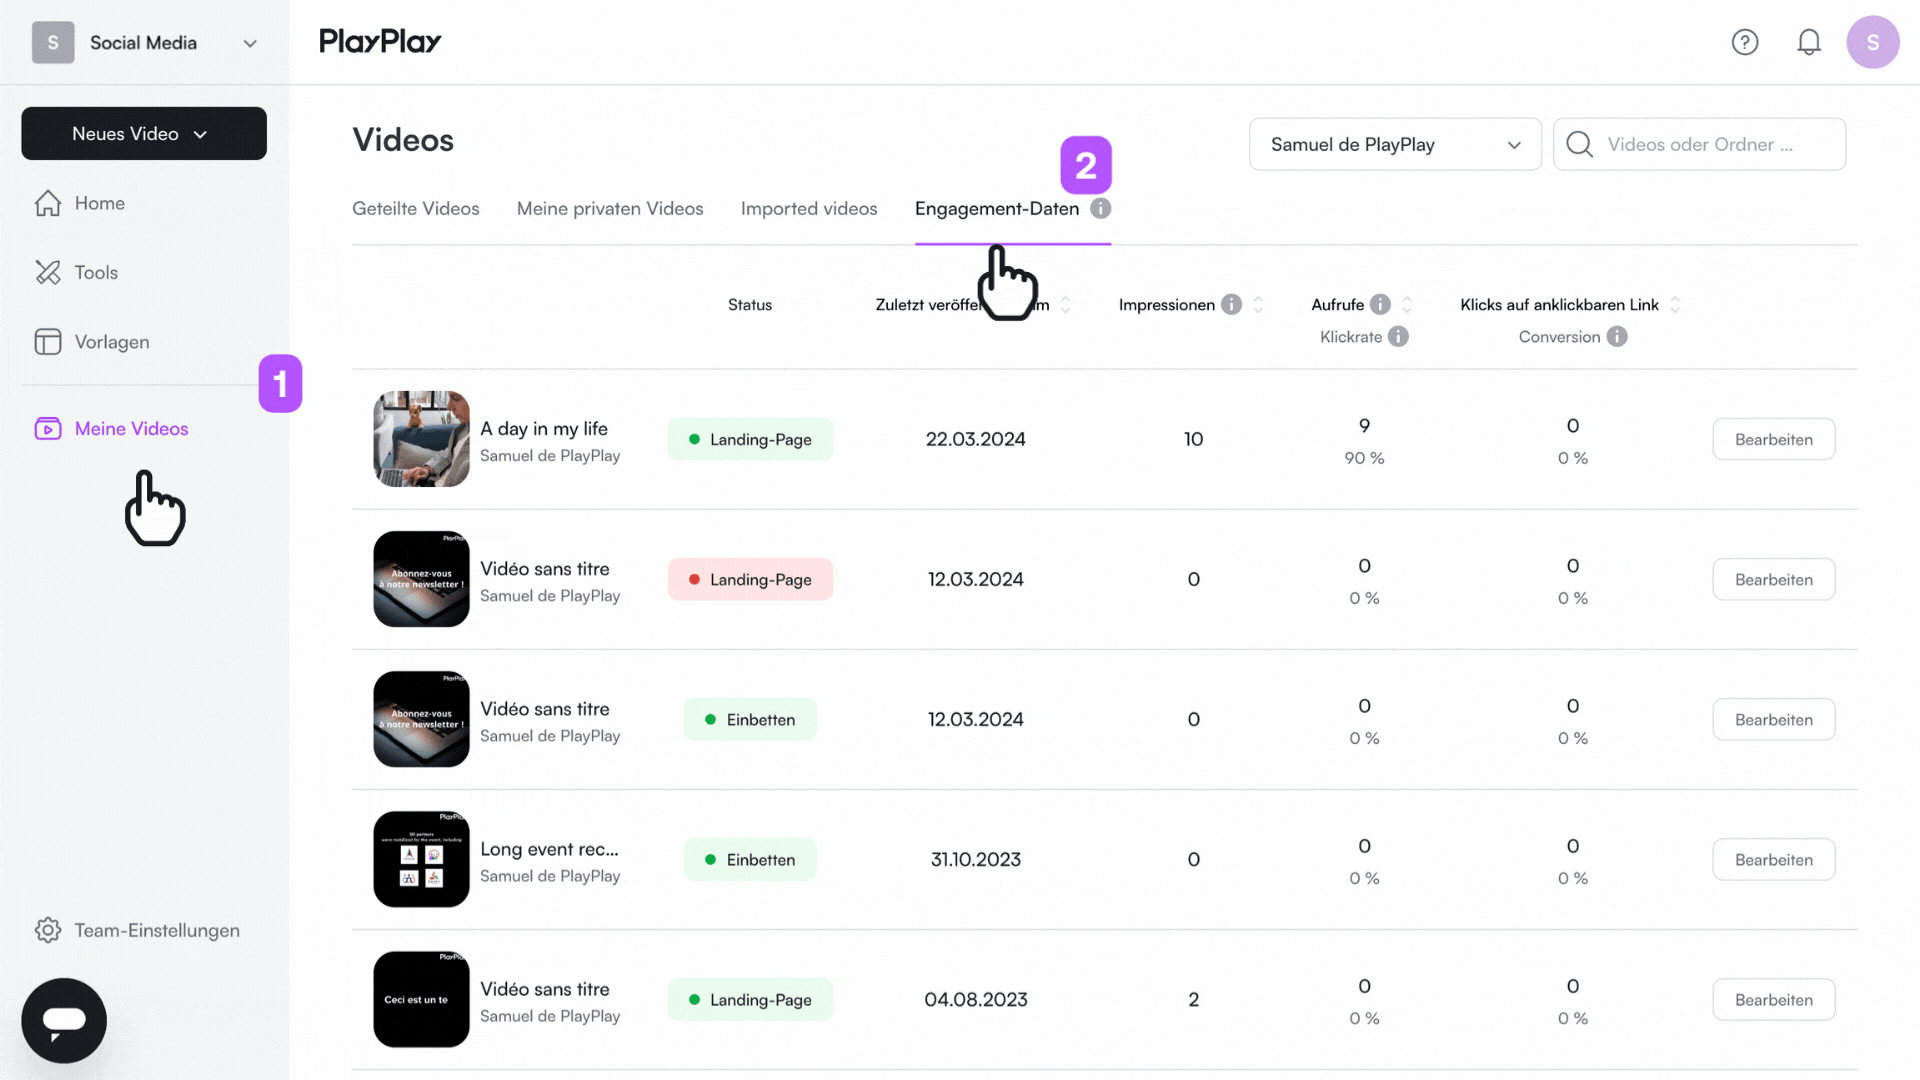Click the info icon next to Aufrufe
The height and width of the screenshot is (1080, 1920).
pos(1380,304)
